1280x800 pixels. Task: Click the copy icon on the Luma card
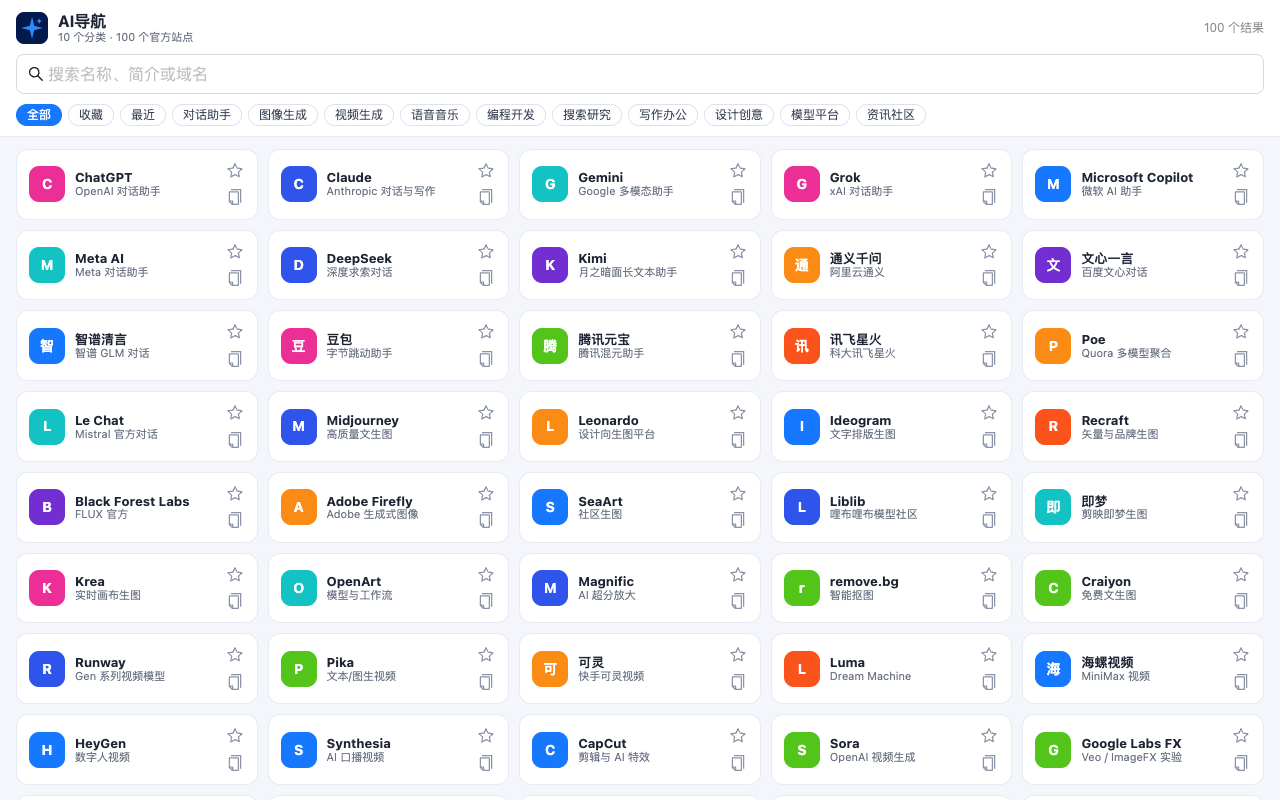click(x=989, y=682)
